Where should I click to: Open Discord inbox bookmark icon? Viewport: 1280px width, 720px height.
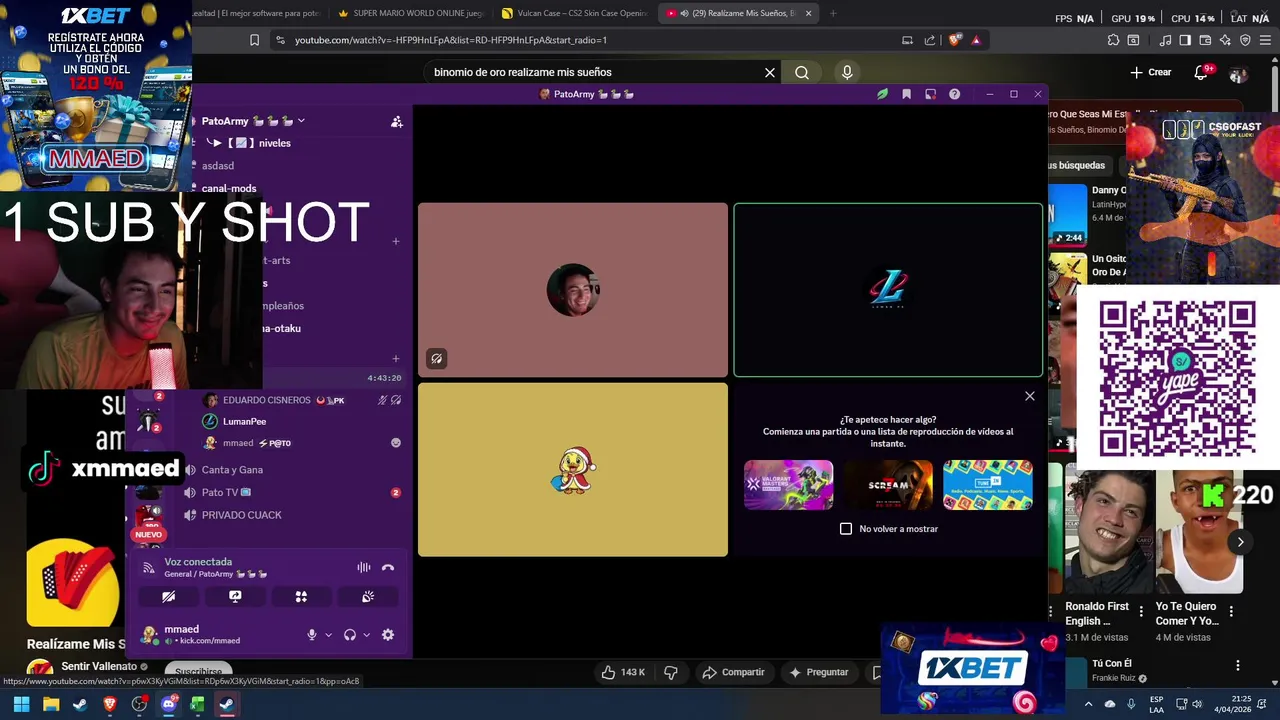906,94
